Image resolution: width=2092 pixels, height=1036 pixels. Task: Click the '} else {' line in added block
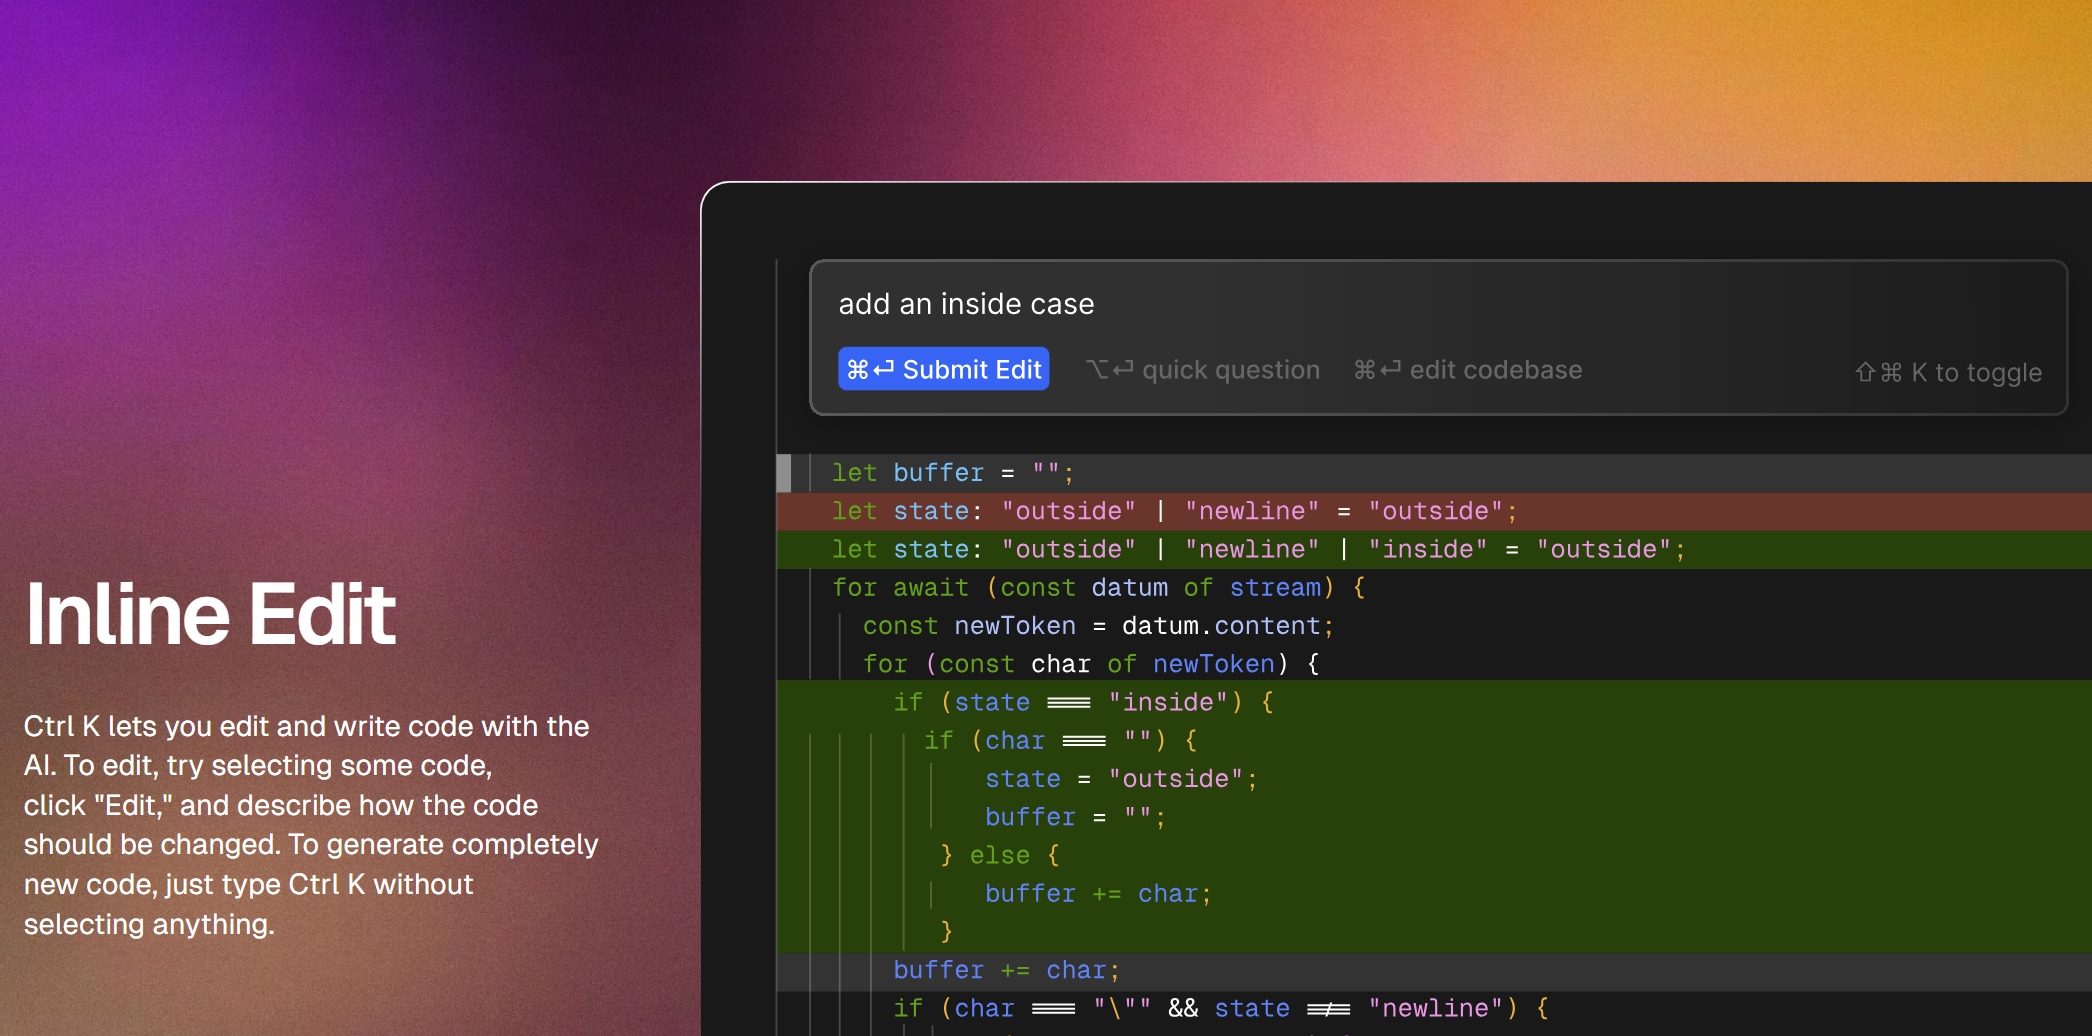1000,855
